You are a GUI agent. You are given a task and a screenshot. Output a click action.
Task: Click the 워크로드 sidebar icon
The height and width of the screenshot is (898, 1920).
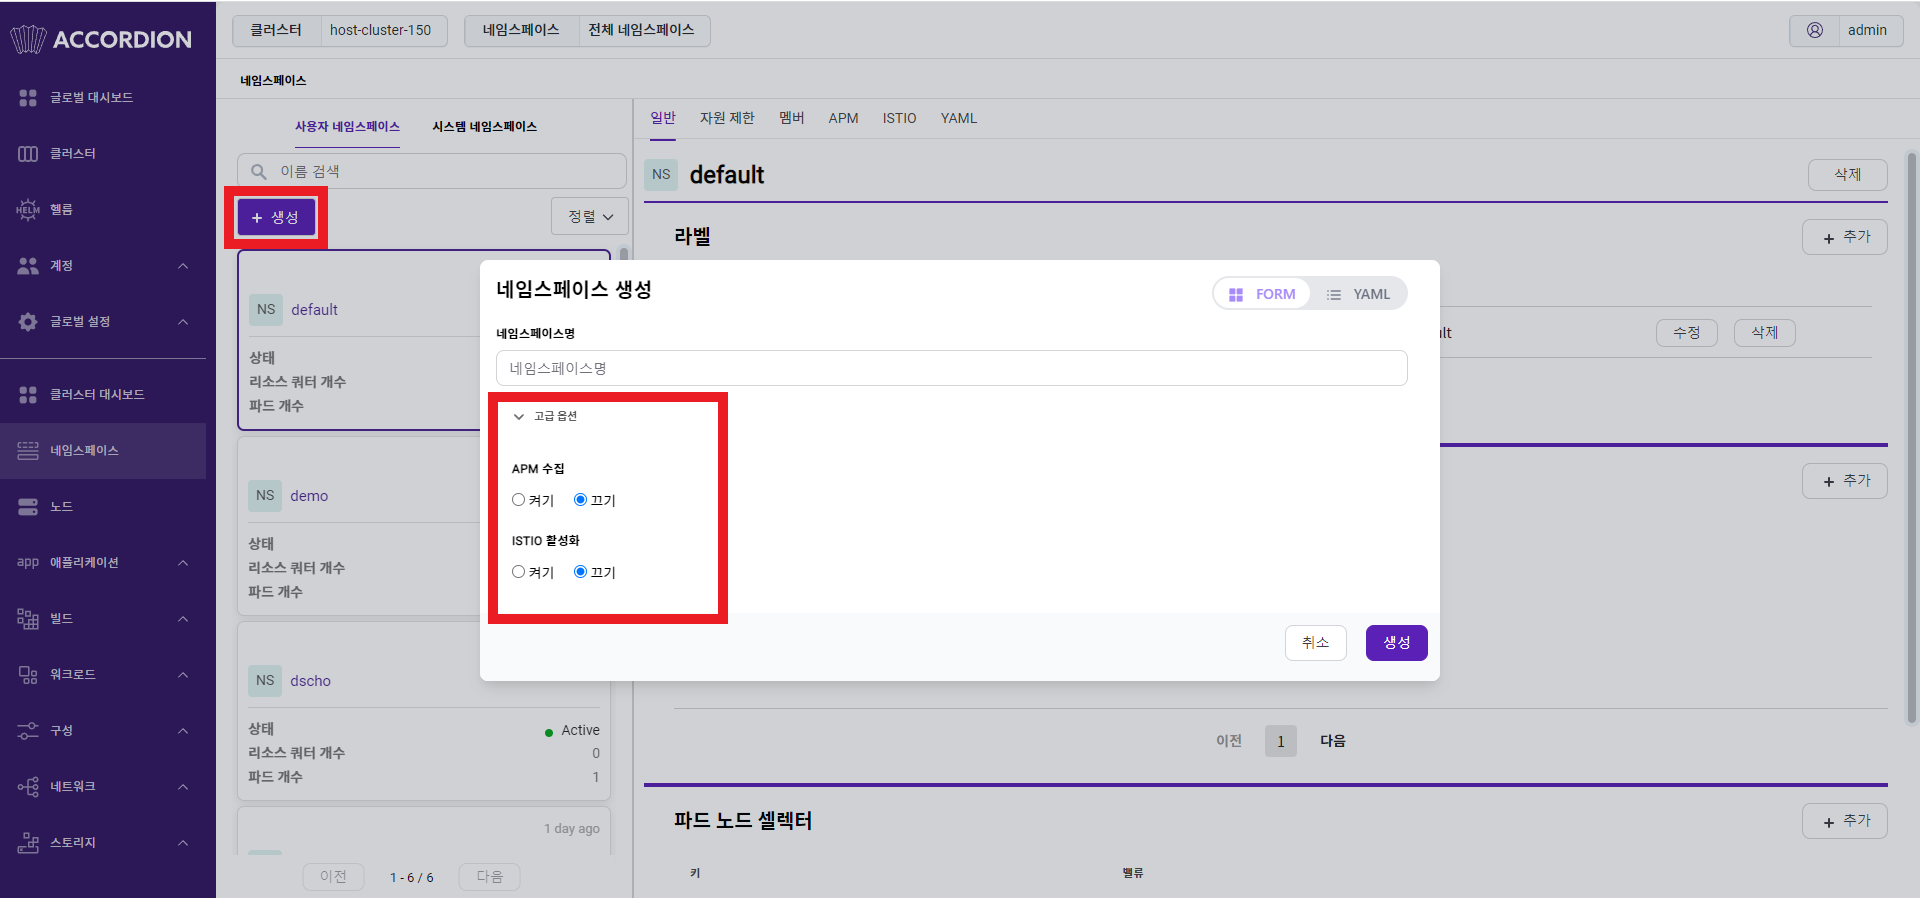[x=28, y=674]
